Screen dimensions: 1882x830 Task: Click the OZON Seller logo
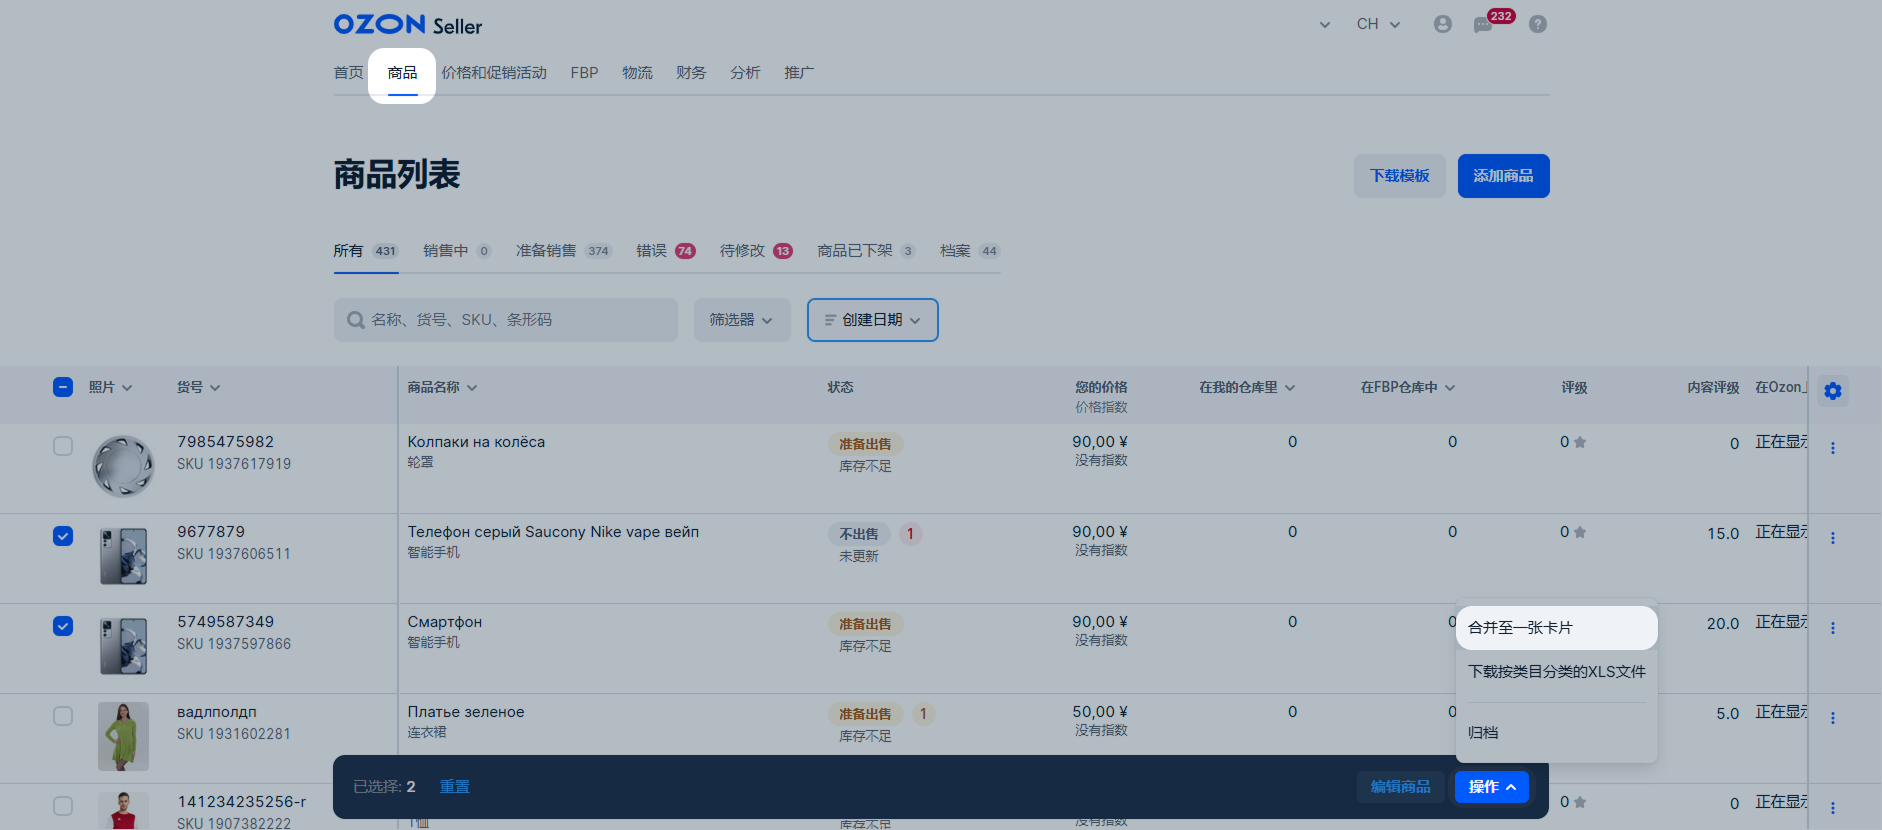pos(407,25)
